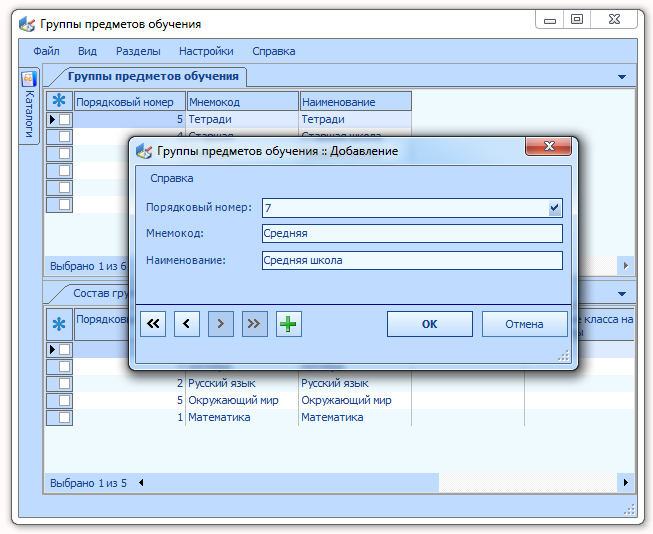Select Тетради cell in Наименование column
This screenshot has width=653, height=534.
(356, 120)
